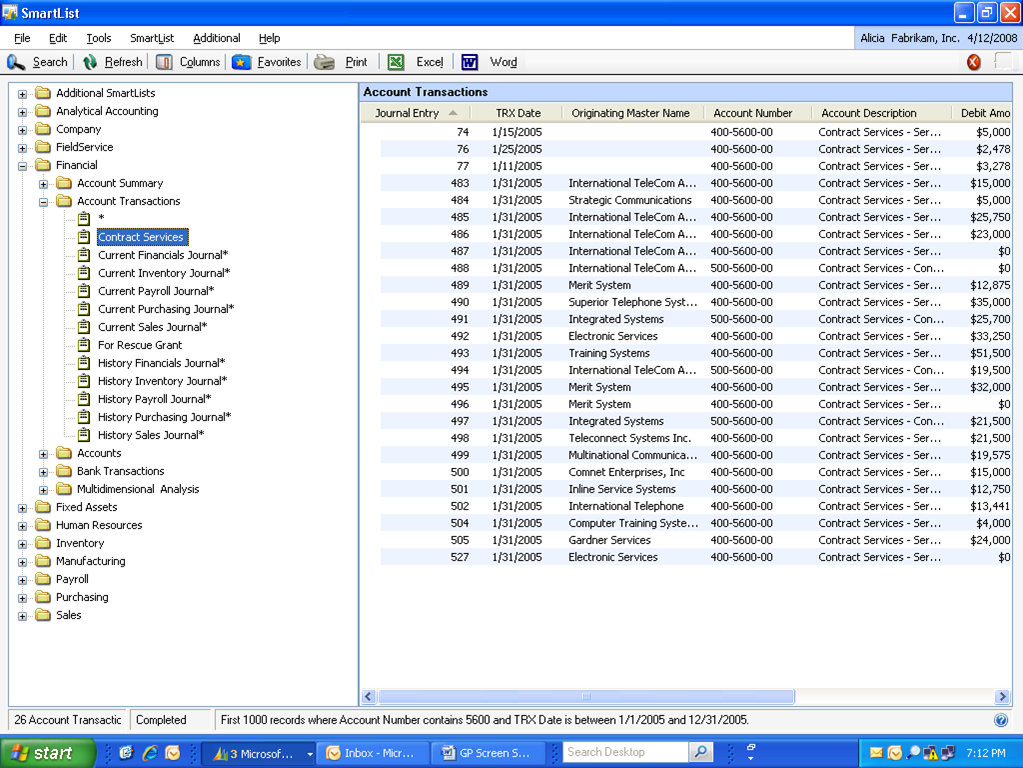
Task: Click the horizontal scroll right arrow
Action: 1002,696
